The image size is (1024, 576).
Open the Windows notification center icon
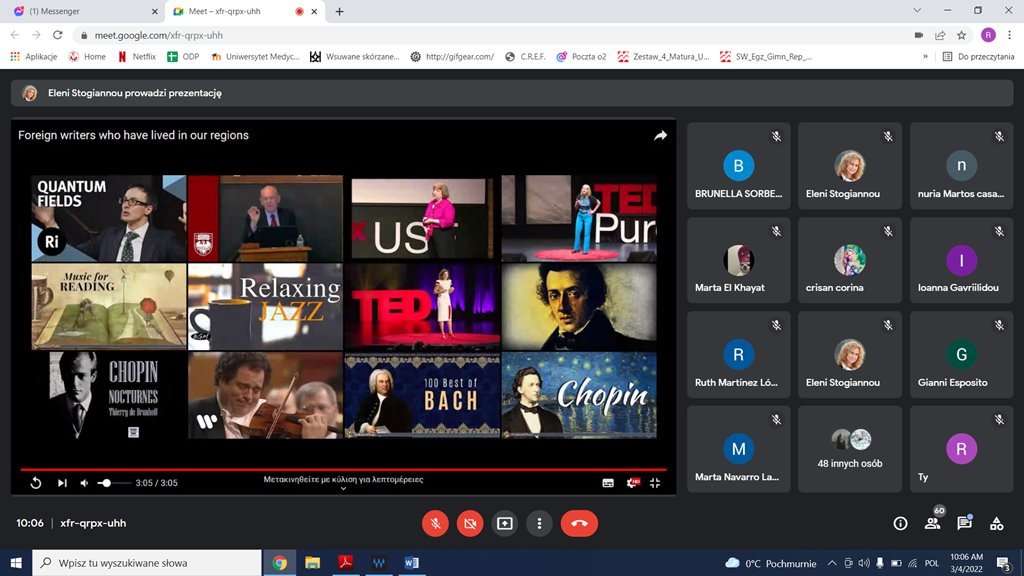(1004, 563)
